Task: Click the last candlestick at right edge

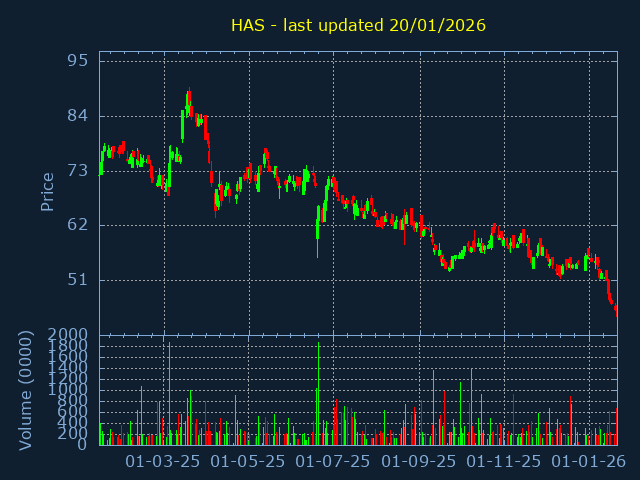Action: click(616, 312)
